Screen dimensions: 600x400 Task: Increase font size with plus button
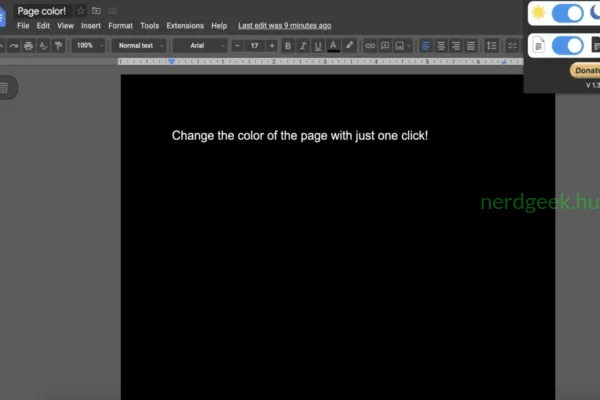pyautogui.click(x=272, y=46)
